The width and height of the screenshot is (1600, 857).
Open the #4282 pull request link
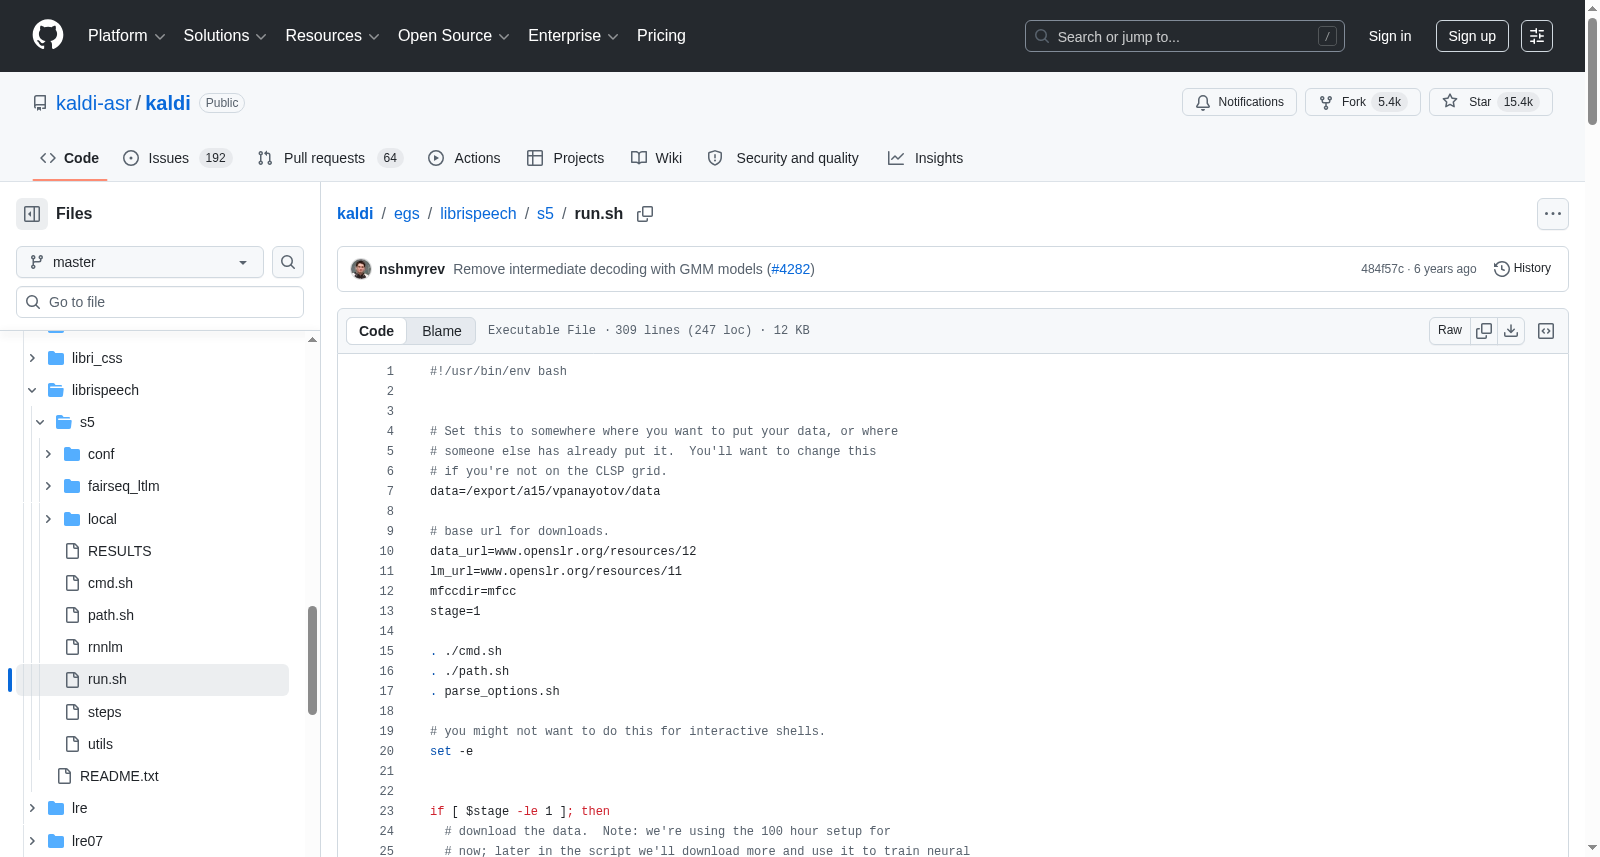(x=791, y=269)
